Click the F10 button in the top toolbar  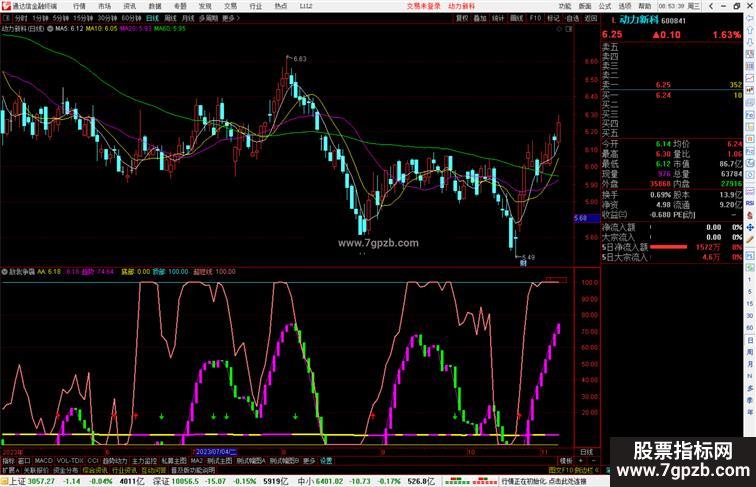coord(535,18)
